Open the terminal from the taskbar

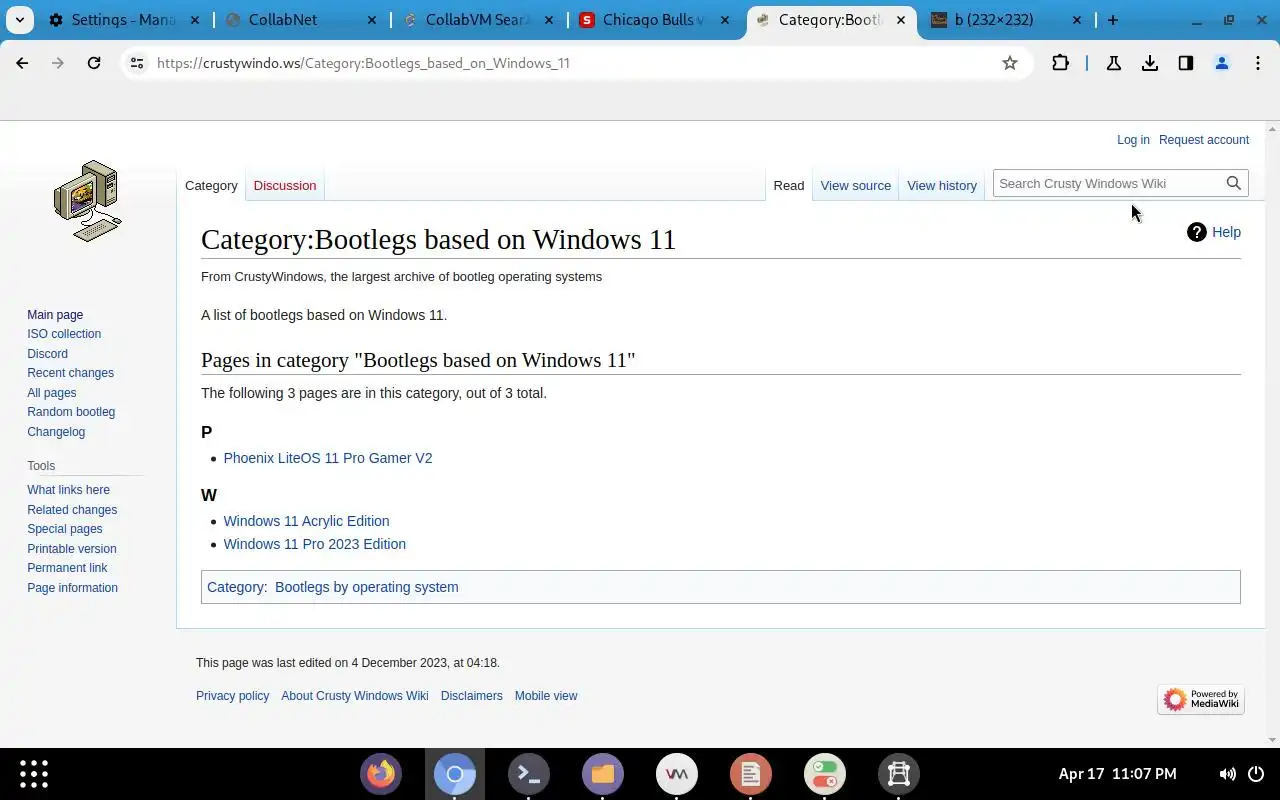point(529,773)
